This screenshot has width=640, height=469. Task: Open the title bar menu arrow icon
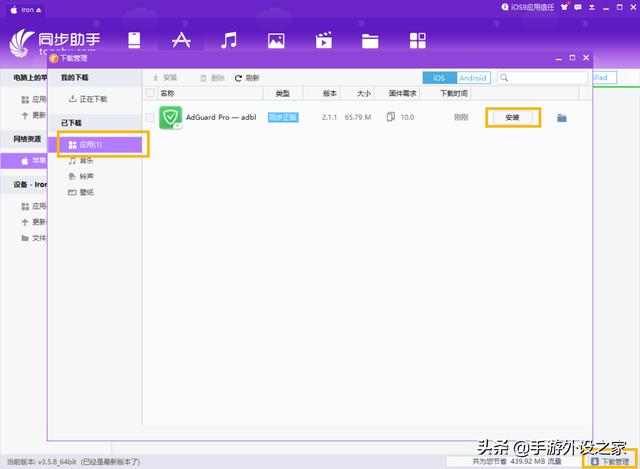click(592, 7)
